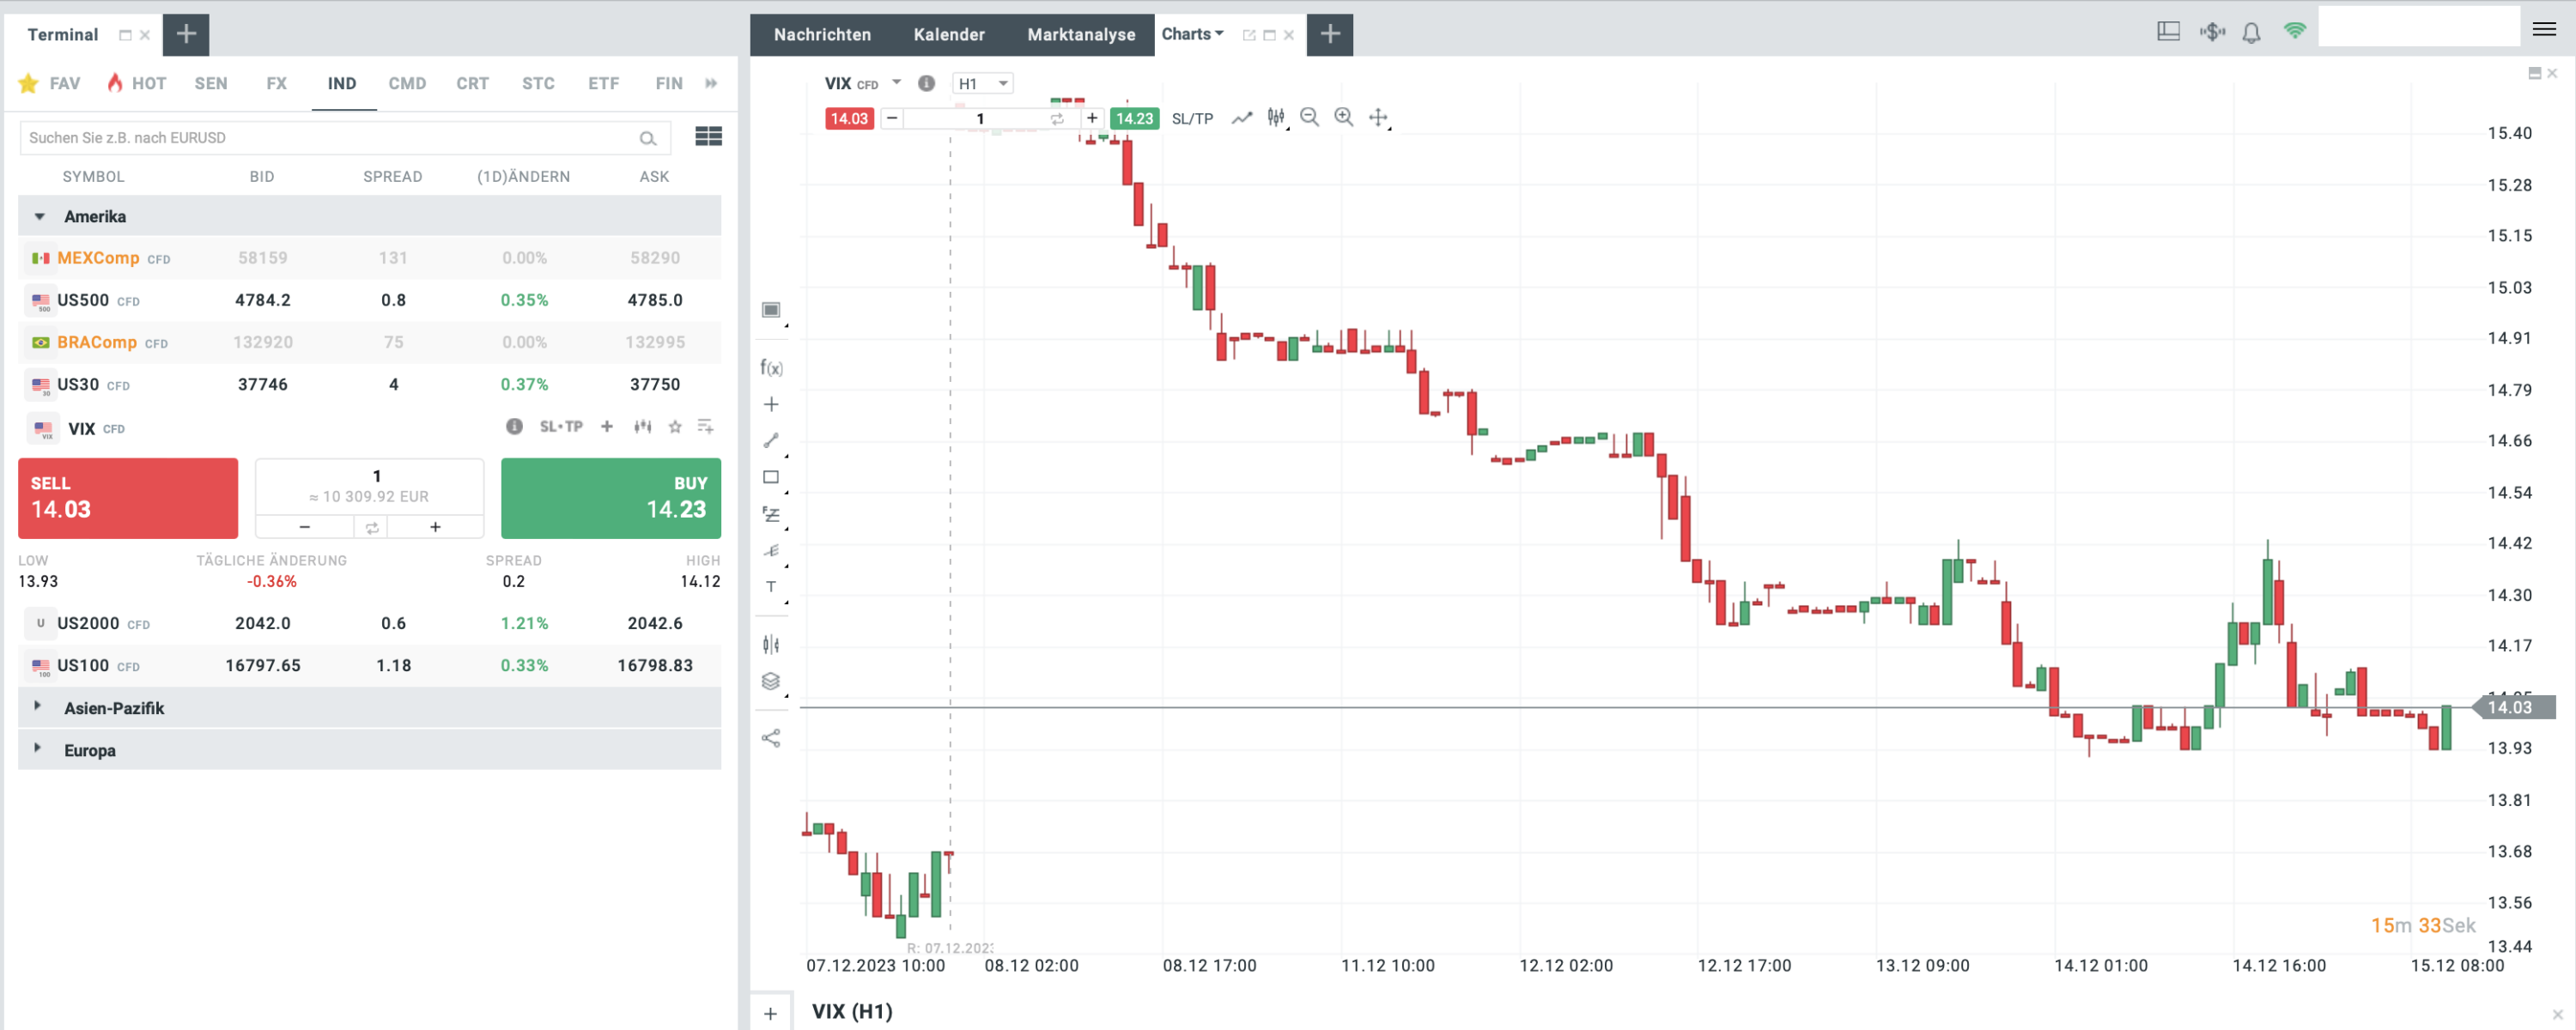Increase volume with plus in watchlist order box
Viewport: 2576px width, 1030px height.
(435, 527)
